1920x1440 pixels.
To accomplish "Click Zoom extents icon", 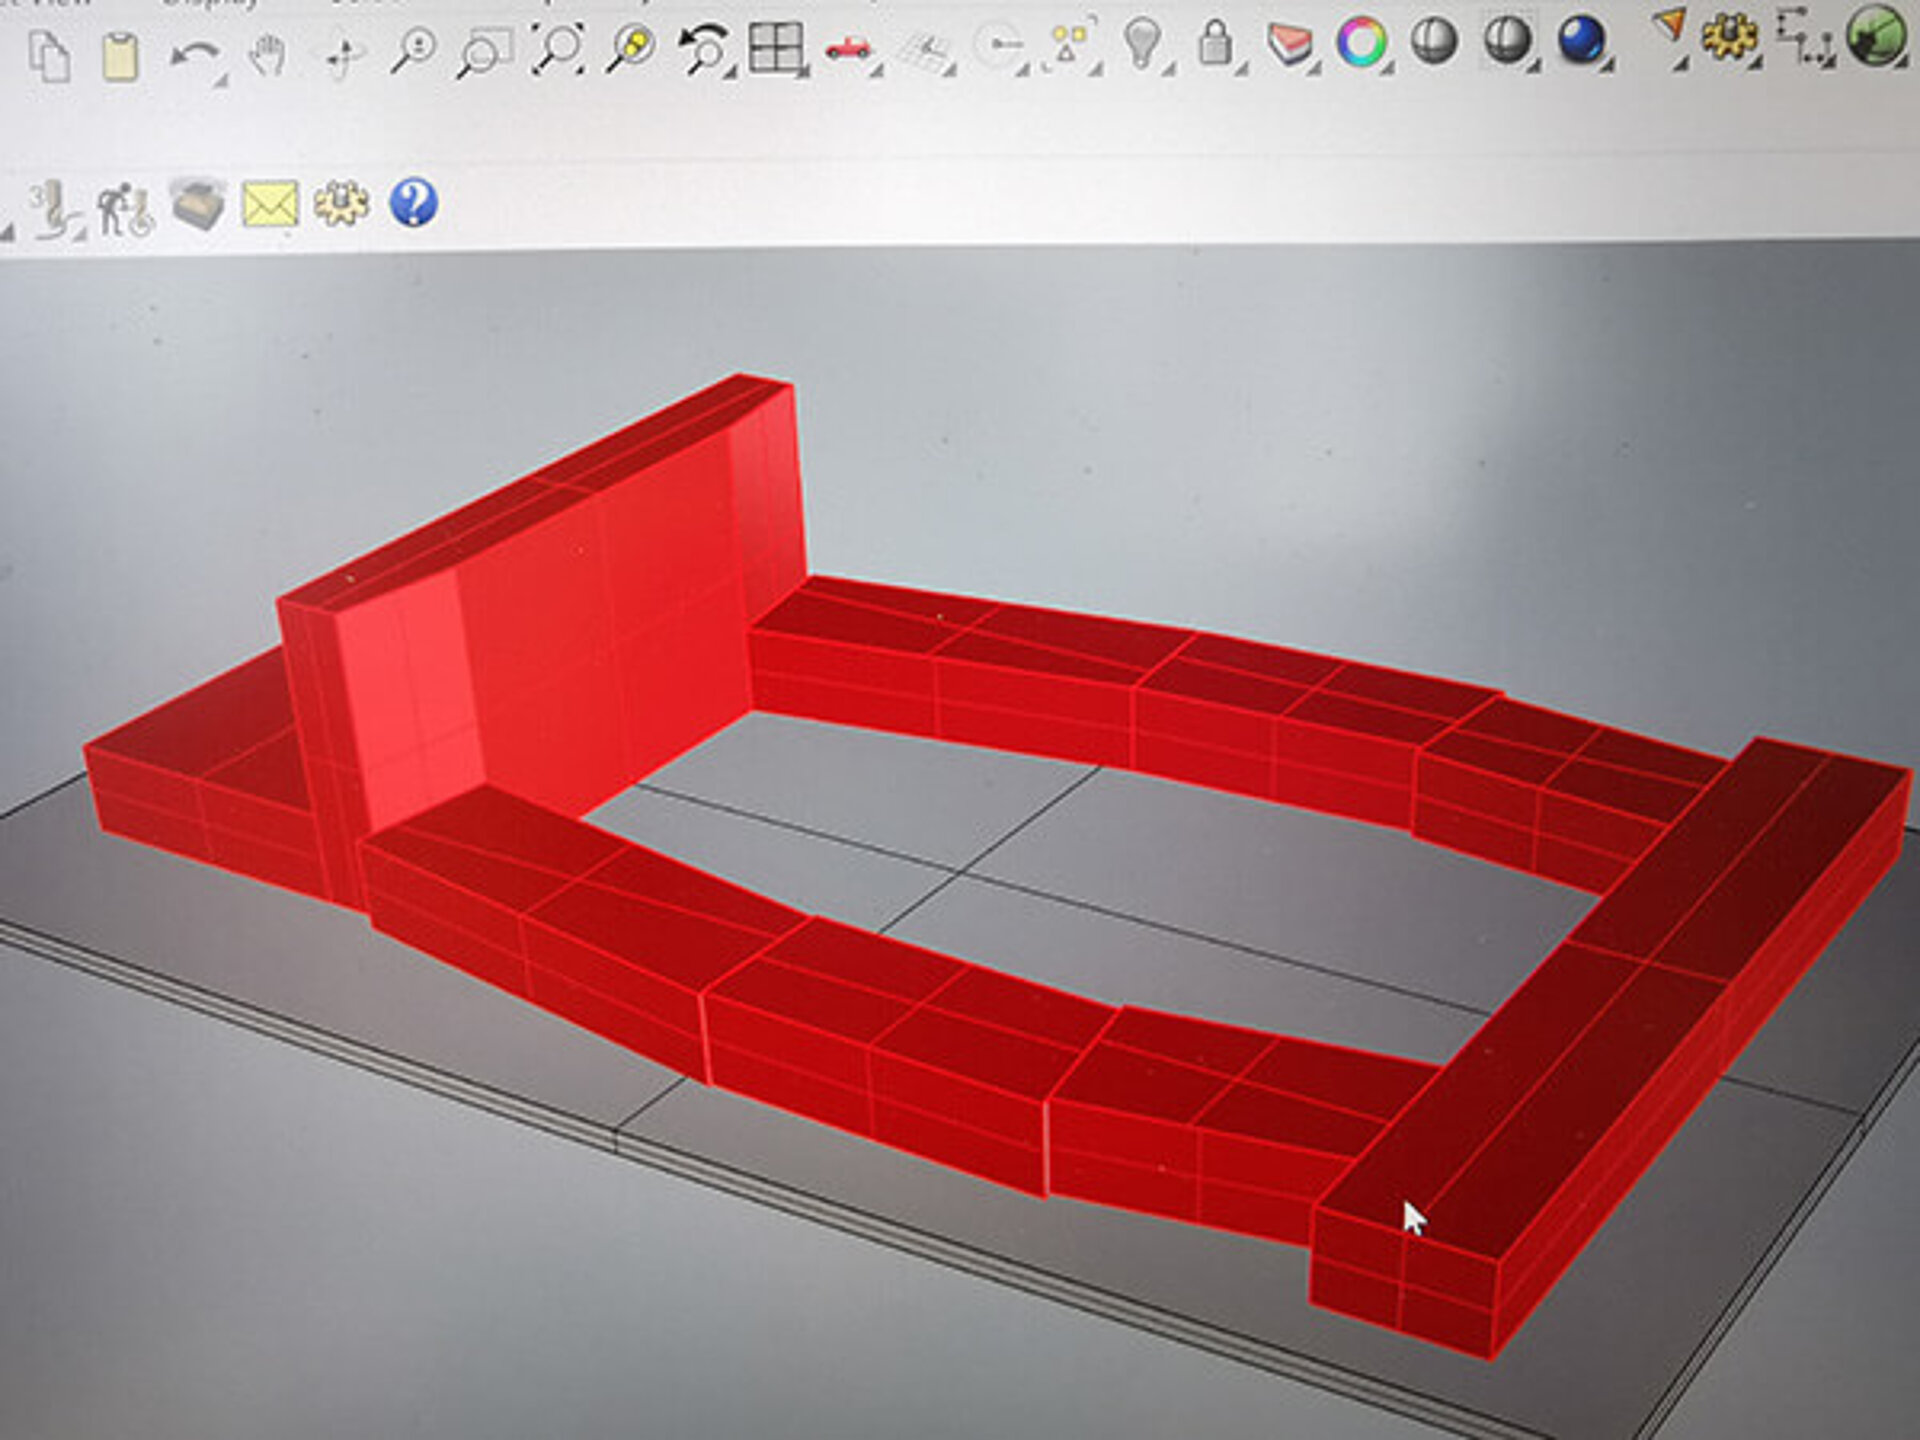I will 558,48.
